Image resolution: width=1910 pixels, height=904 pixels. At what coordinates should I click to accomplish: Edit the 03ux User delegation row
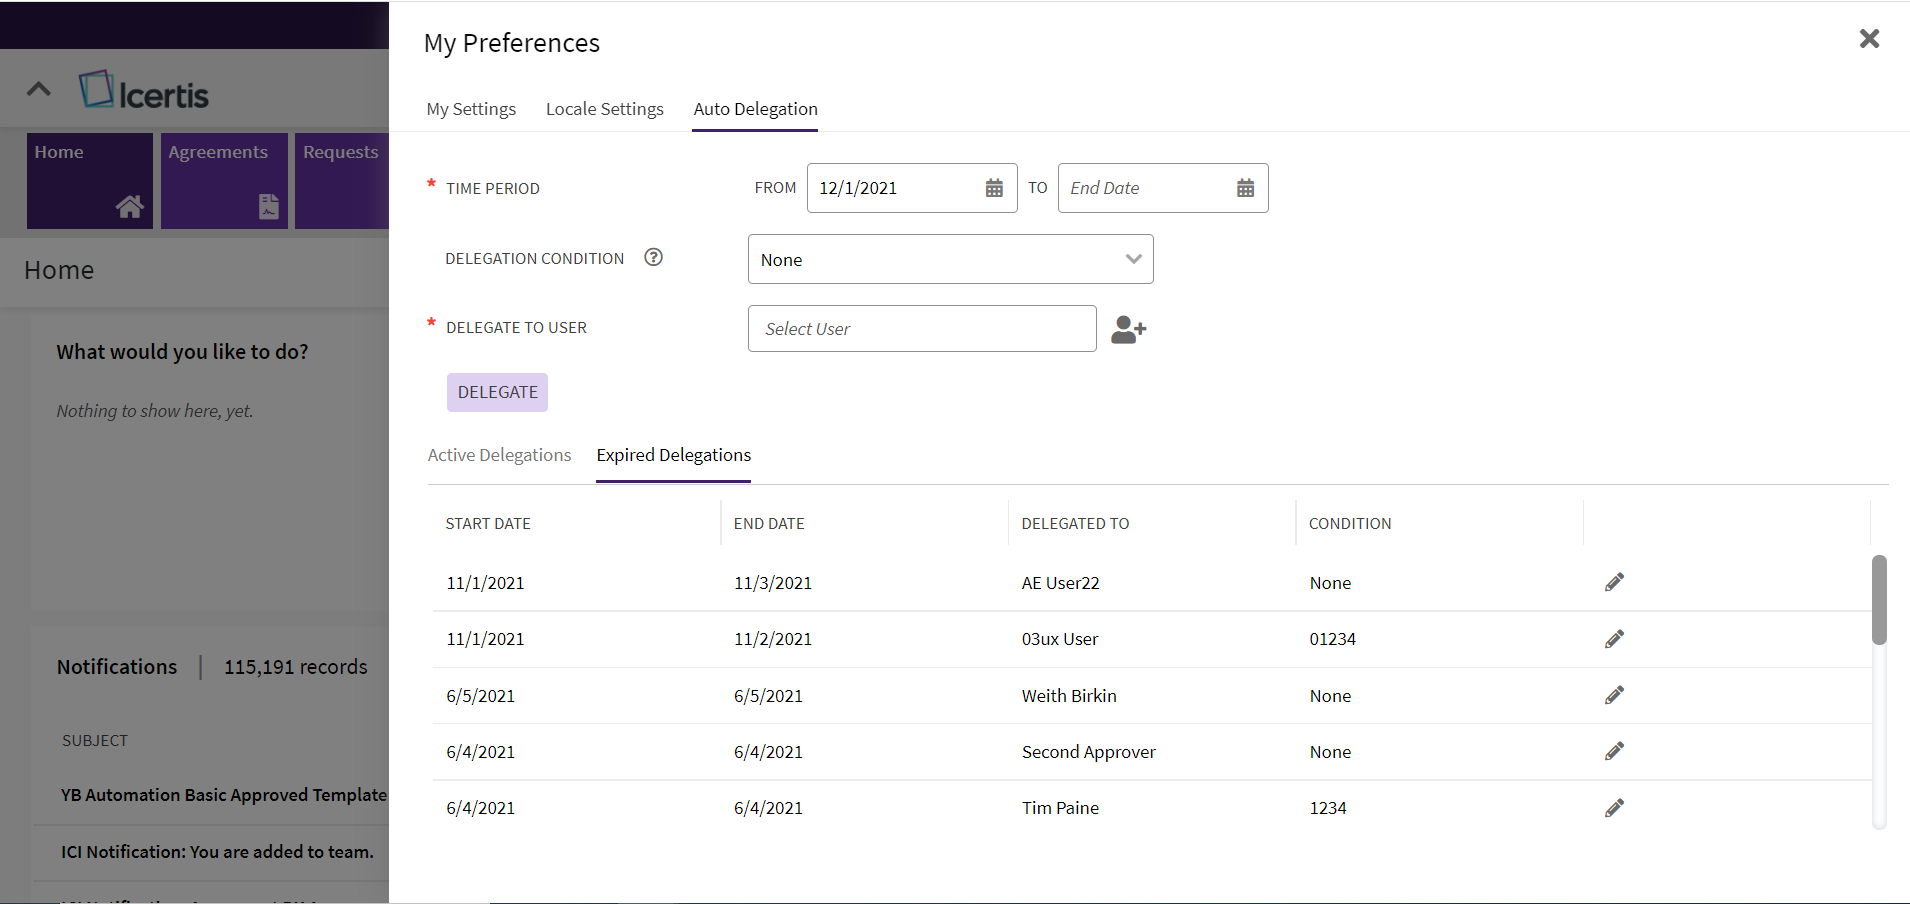pos(1614,639)
